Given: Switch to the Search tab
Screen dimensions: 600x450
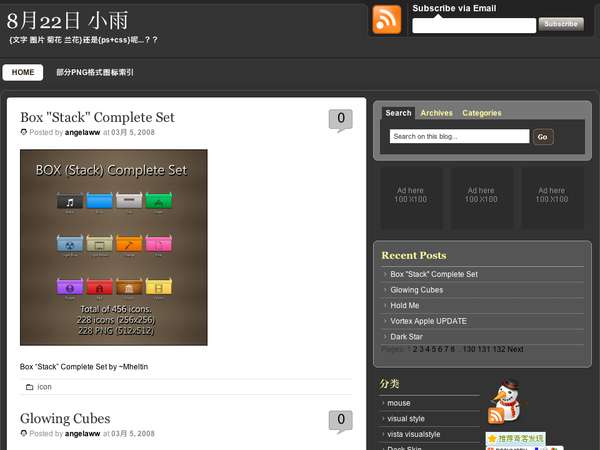Looking at the screenshot, I should pyautogui.click(x=398, y=113).
